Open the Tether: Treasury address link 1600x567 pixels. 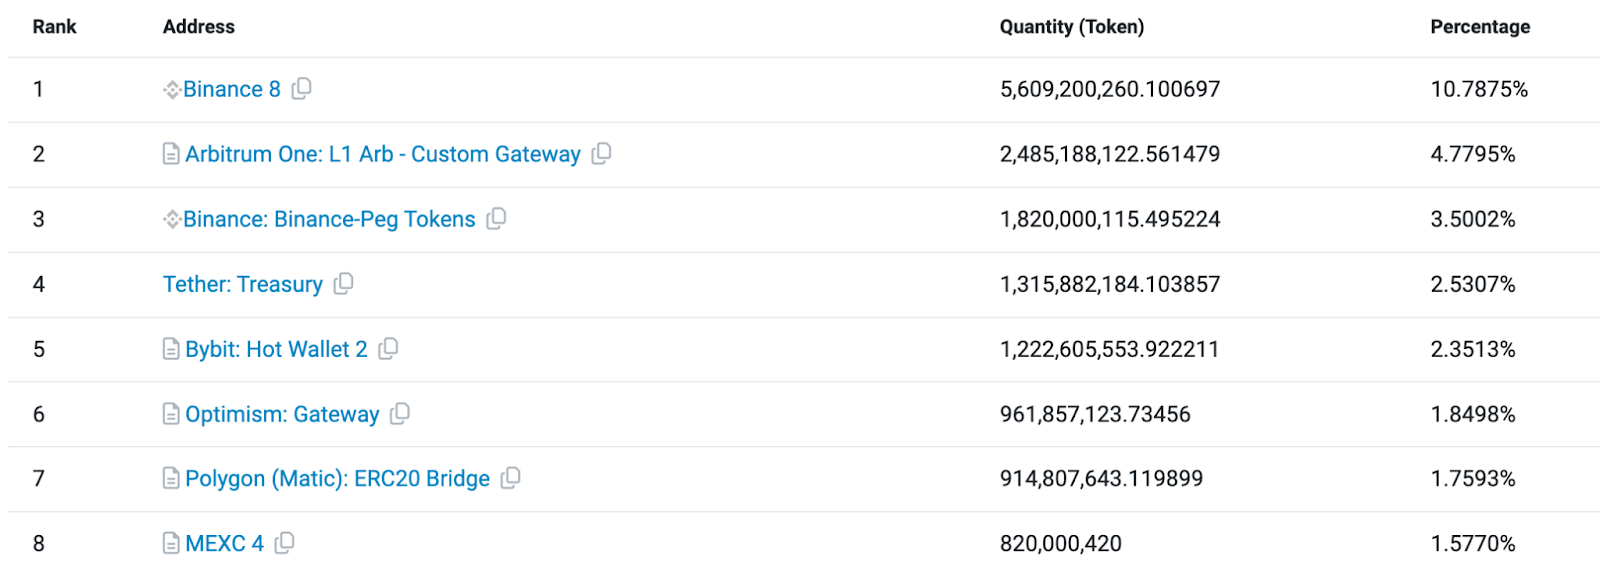click(x=242, y=285)
